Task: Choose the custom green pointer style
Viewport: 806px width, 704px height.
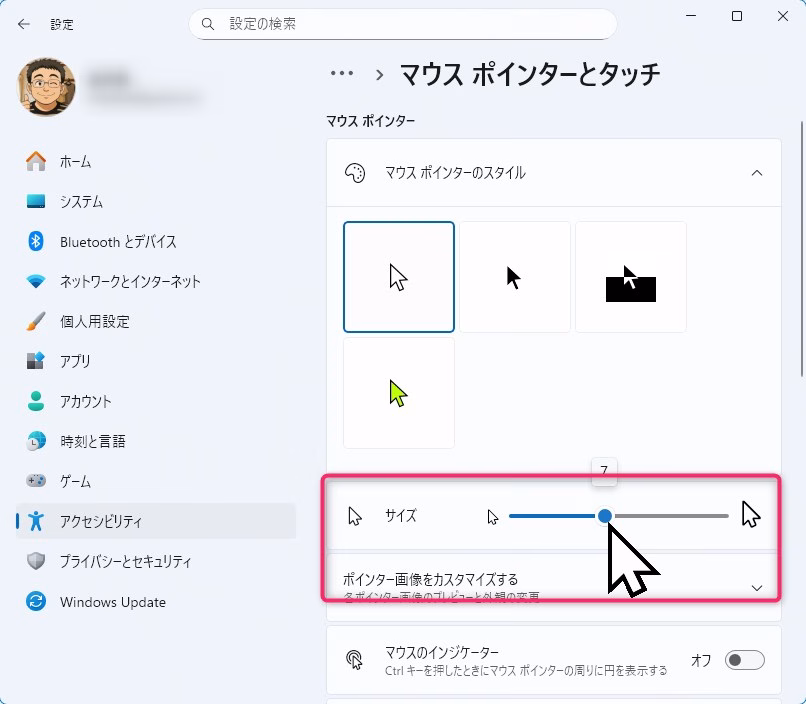Action: [x=399, y=393]
